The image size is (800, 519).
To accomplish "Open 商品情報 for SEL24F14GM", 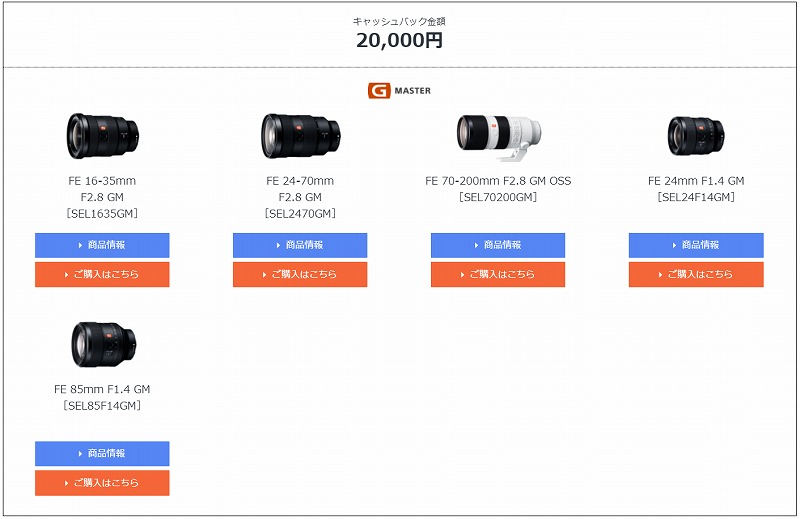I will point(696,245).
